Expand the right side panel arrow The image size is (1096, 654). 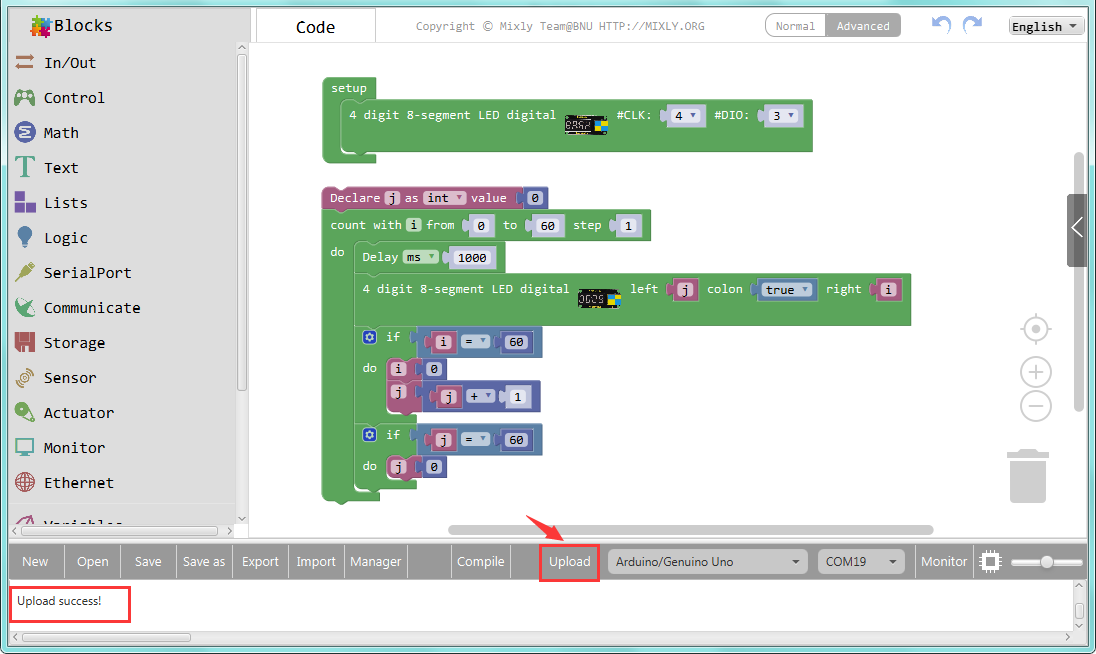click(x=1077, y=228)
